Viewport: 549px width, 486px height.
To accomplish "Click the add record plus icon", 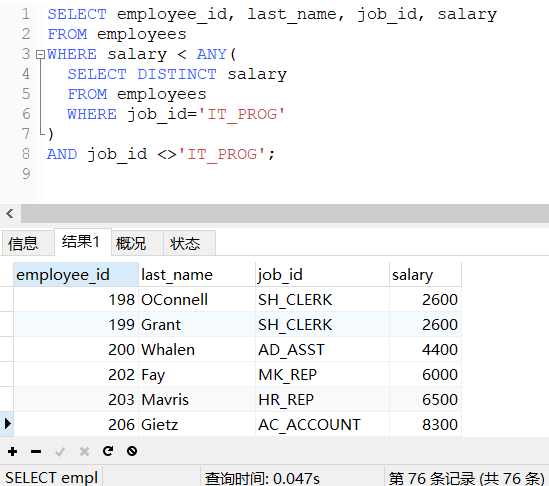I will tap(13, 451).
